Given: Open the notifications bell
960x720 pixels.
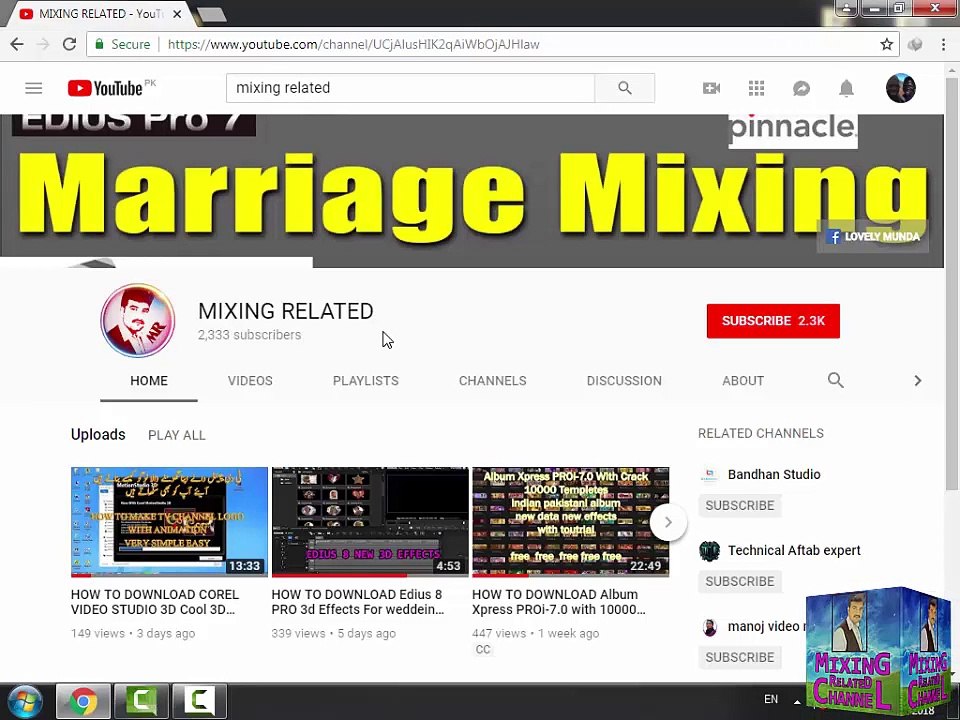Looking at the screenshot, I should (846, 88).
